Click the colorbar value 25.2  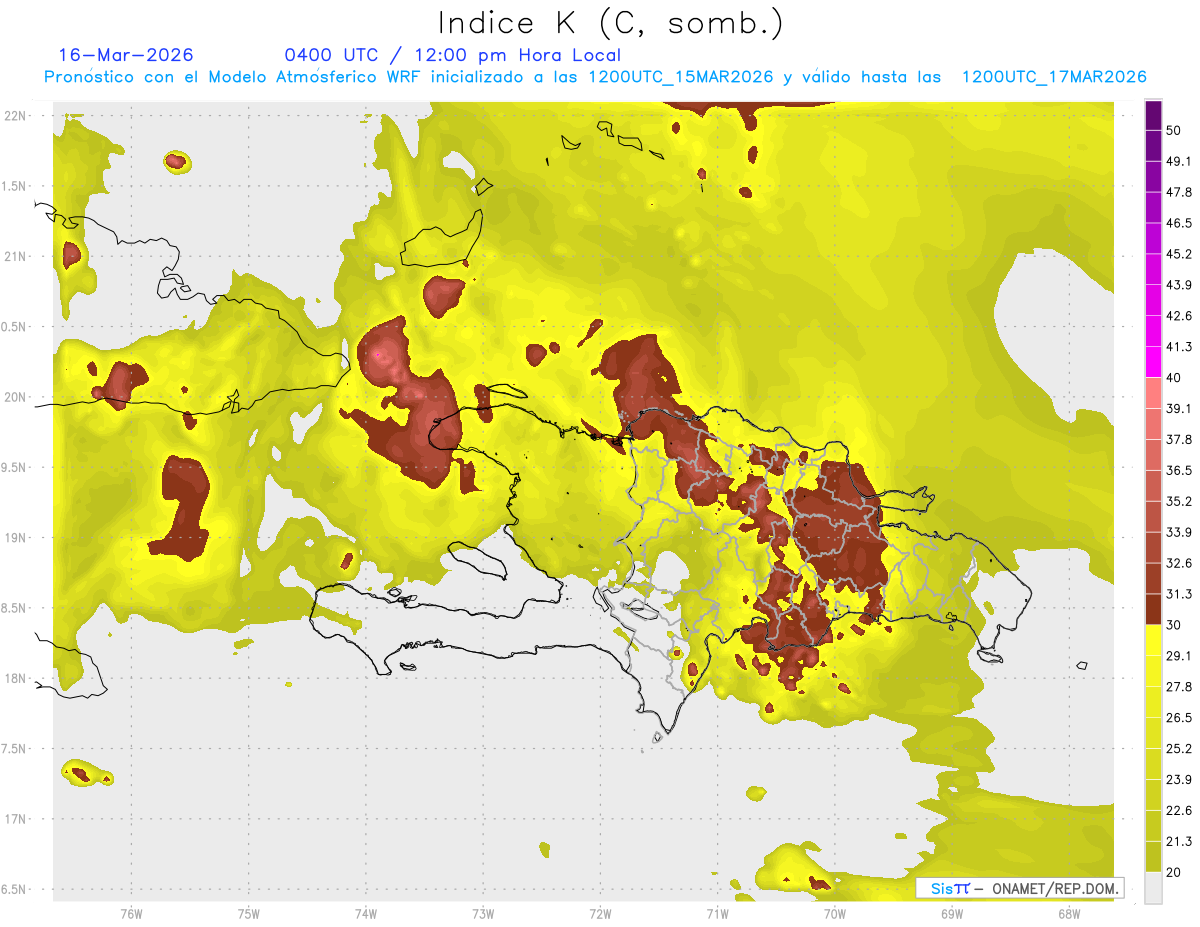pos(1179,748)
